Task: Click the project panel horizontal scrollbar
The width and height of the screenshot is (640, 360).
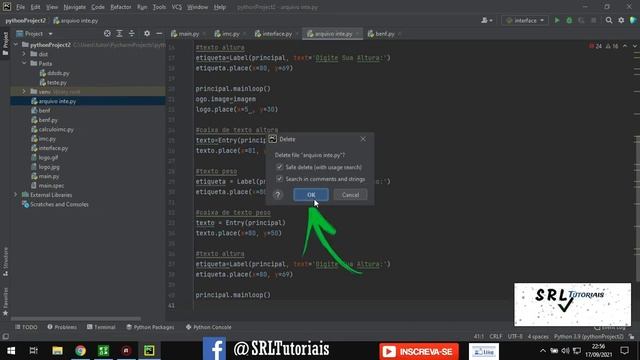Action: click(x=76, y=318)
